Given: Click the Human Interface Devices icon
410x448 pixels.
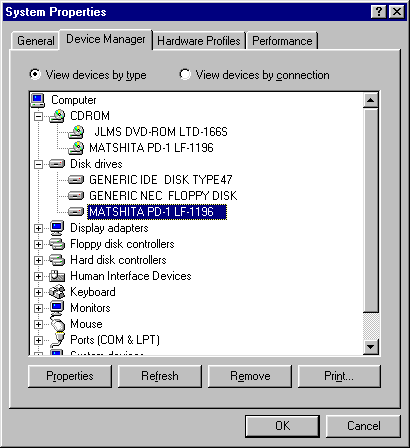Looking at the screenshot, I should pos(57,276).
